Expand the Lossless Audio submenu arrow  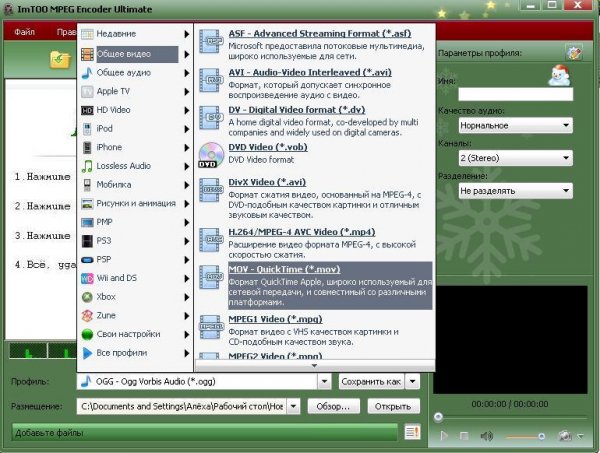(186, 166)
